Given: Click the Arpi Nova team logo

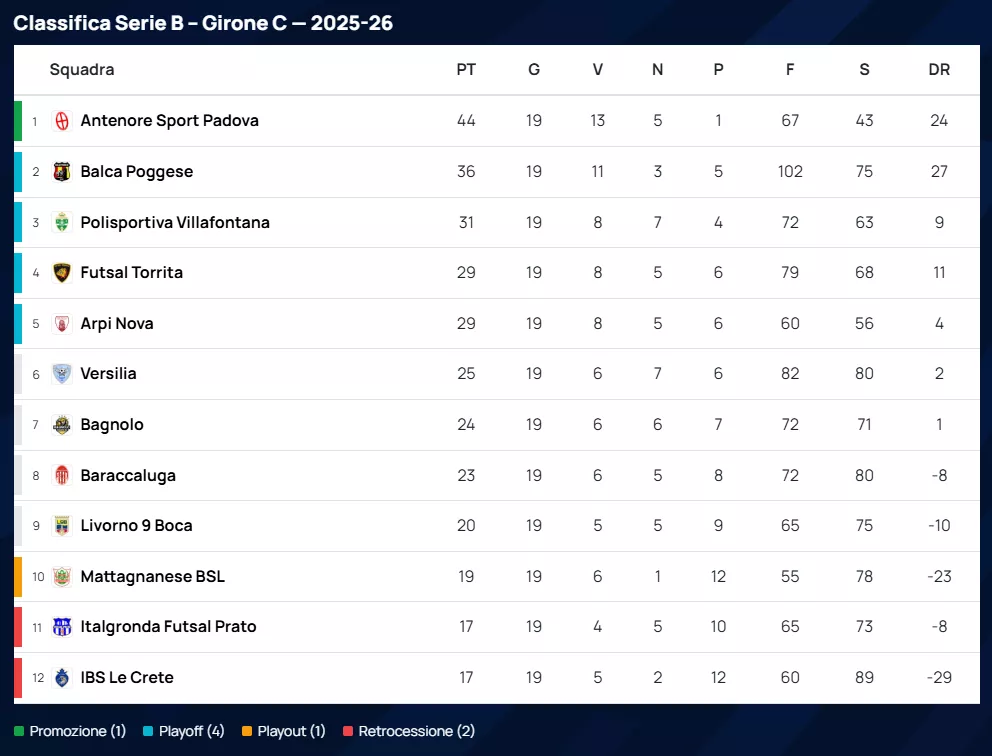Looking at the screenshot, I should coord(62,324).
